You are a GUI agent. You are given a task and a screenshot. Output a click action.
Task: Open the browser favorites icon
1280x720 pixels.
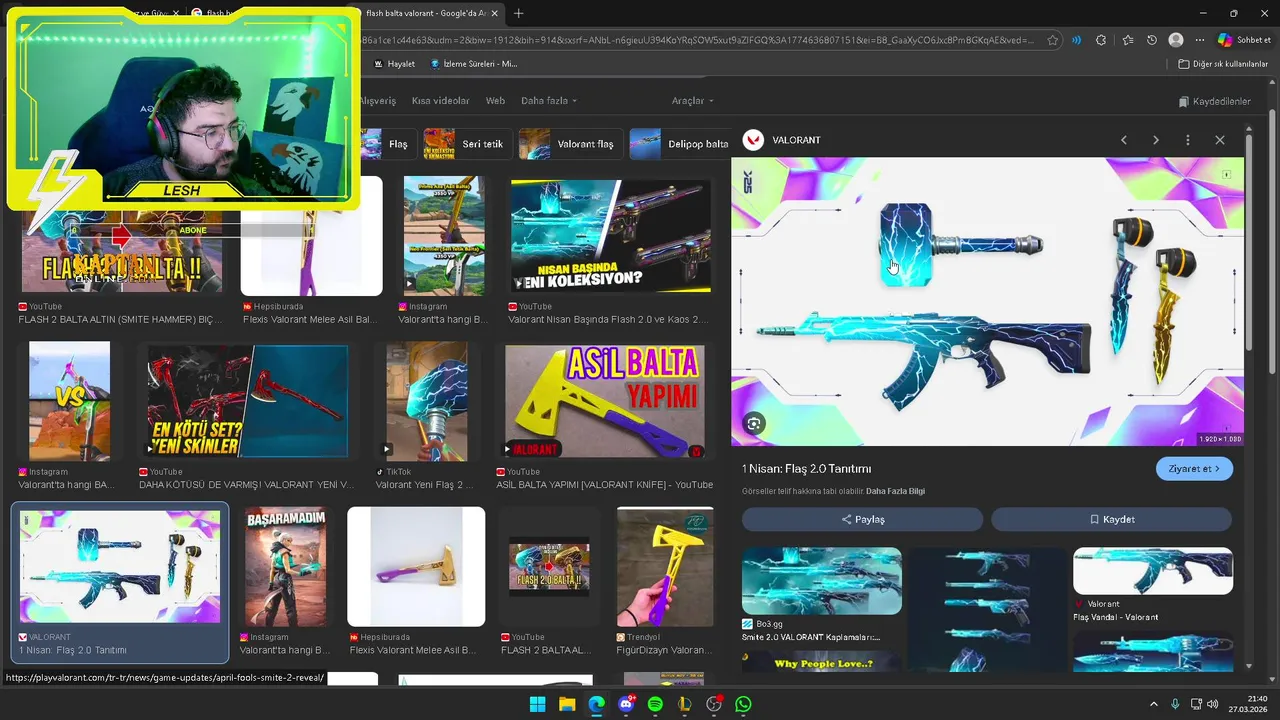(1127, 40)
